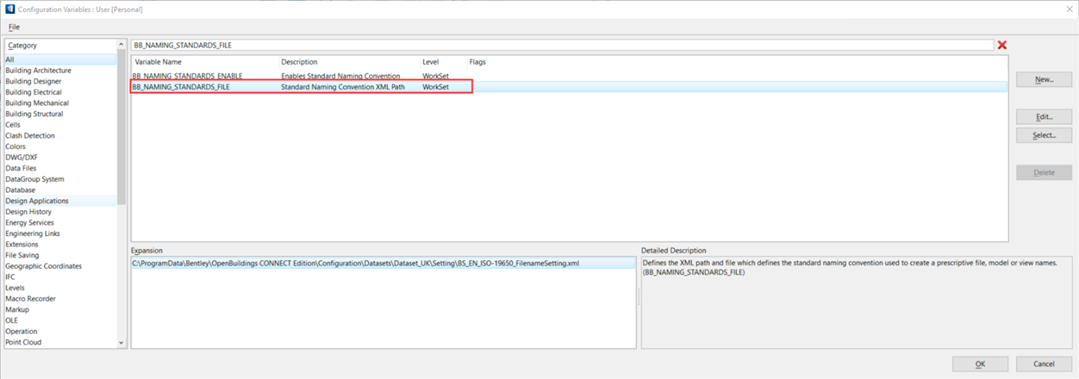
Task: Click category list scroll-up arrow
Action: (x=122, y=45)
